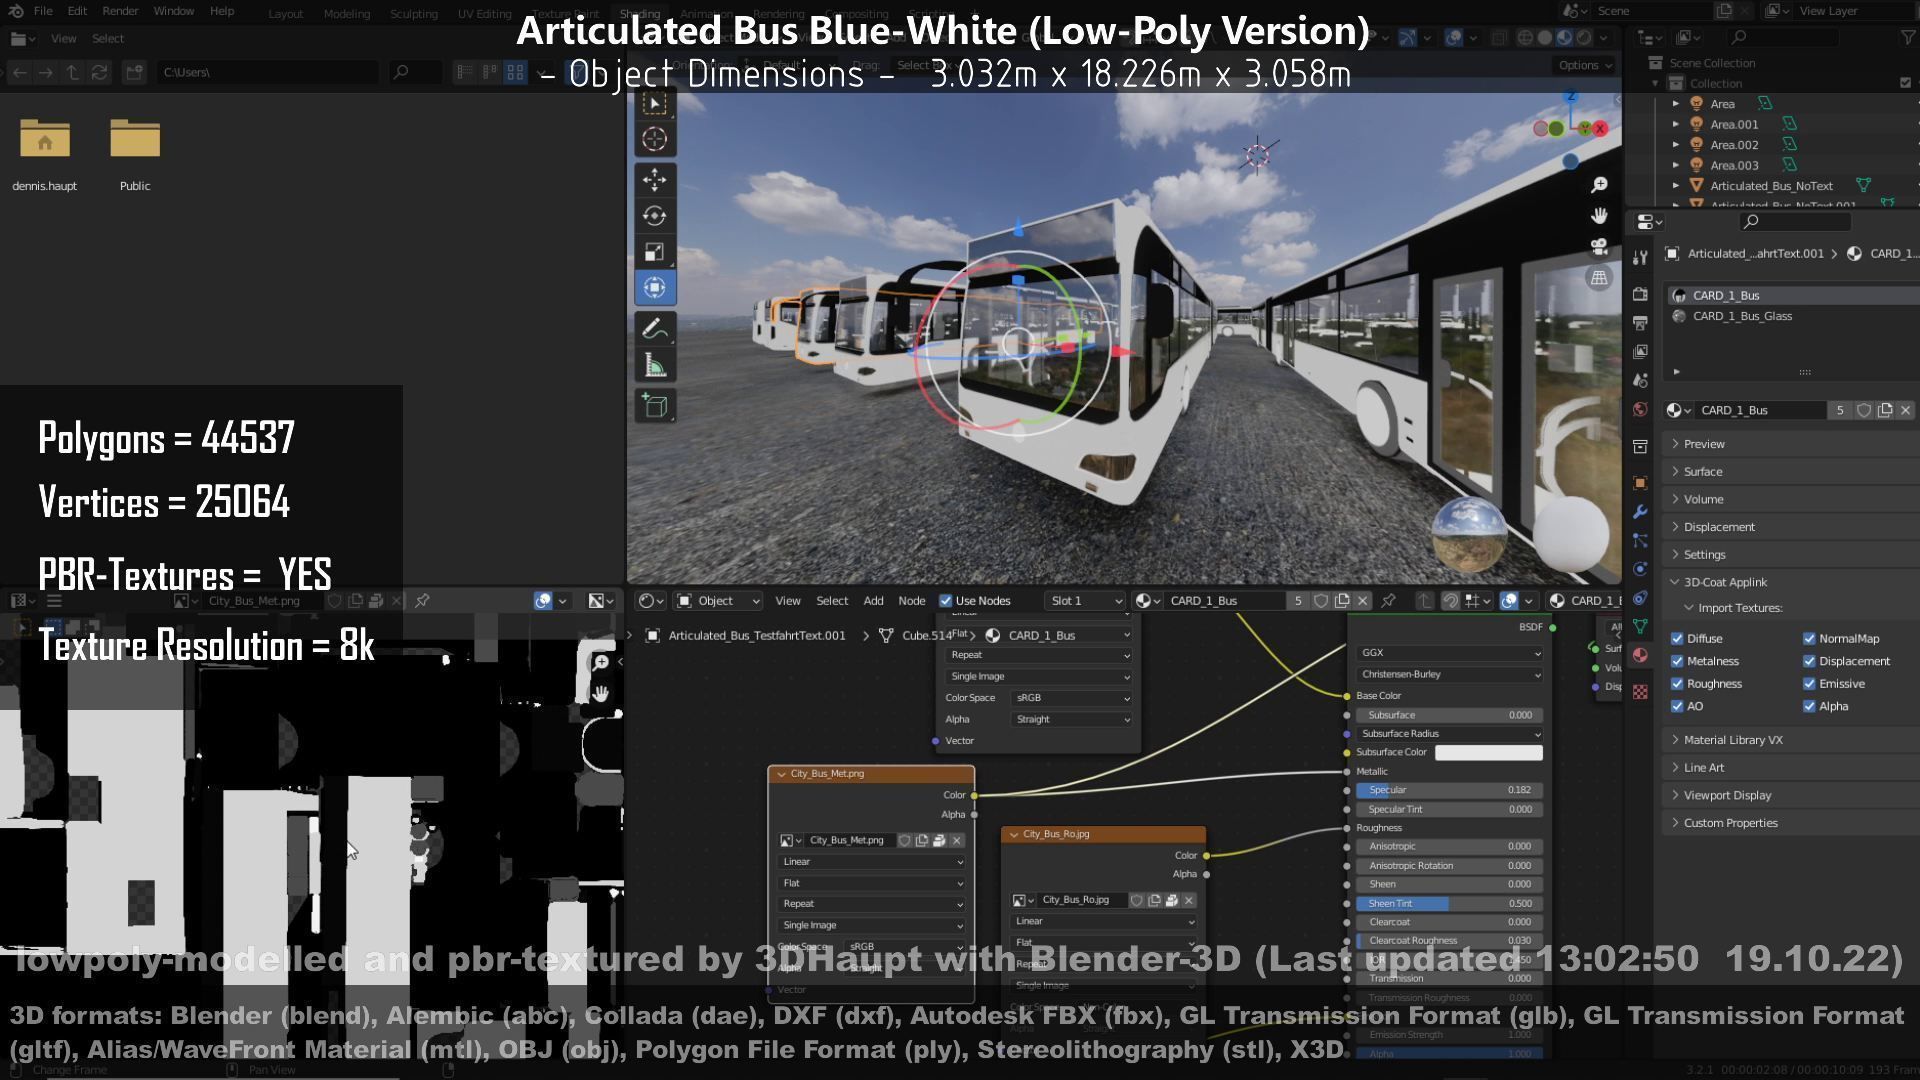Screen dimensions: 1920x1080
Task: Go forward in file browser
Action: (46, 72)
